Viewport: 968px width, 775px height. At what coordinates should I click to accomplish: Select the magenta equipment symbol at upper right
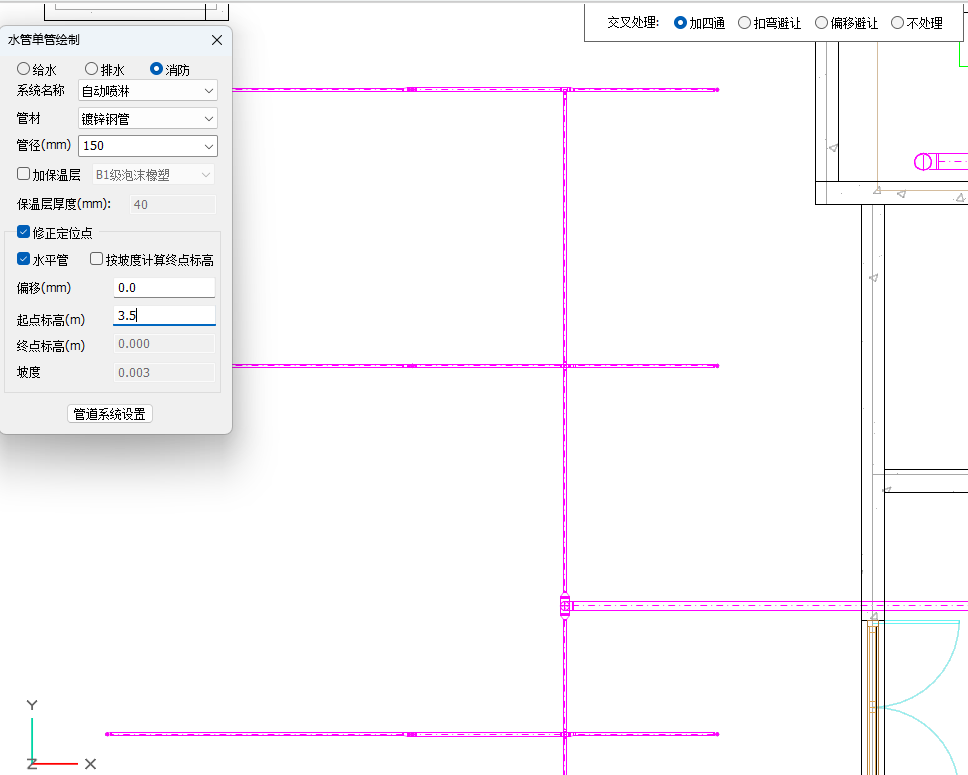pyautogui.click(x=924, y=162)
